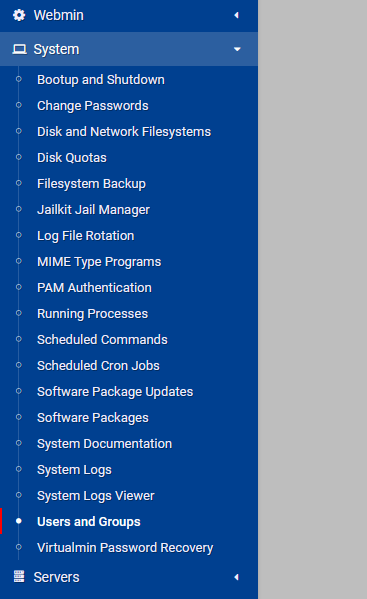Expand the Servers section arrow
The height and width of the screenshot is (599, 367).
coord(236,577)
